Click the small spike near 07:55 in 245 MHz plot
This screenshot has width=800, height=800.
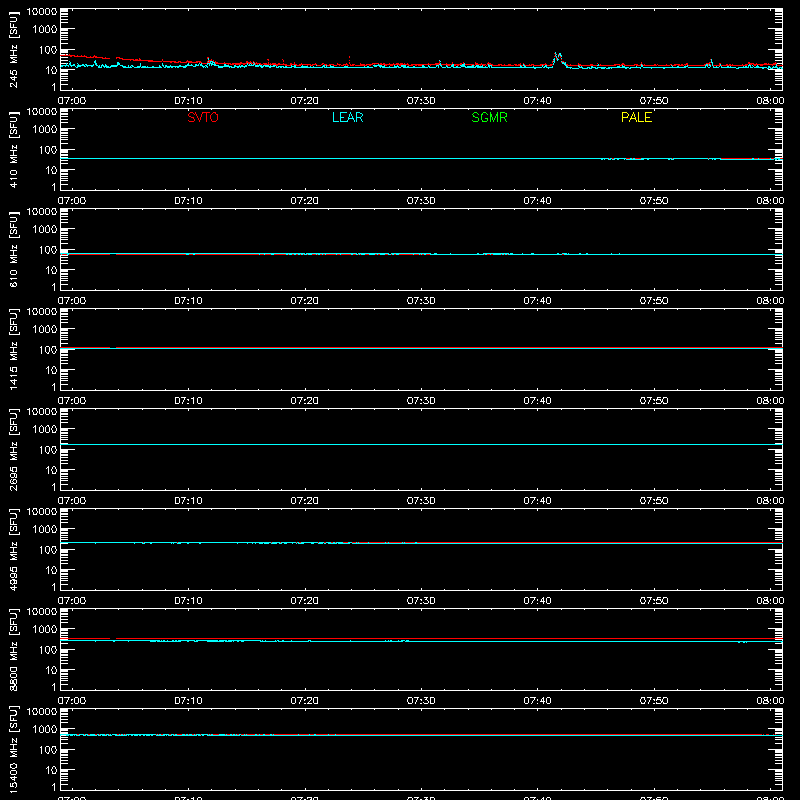(711, 62)
